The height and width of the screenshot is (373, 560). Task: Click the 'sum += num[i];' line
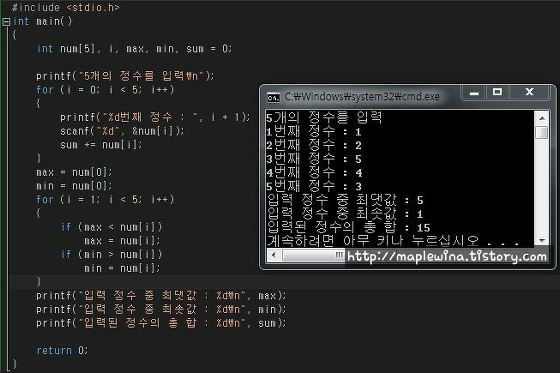tap(101, 145)
